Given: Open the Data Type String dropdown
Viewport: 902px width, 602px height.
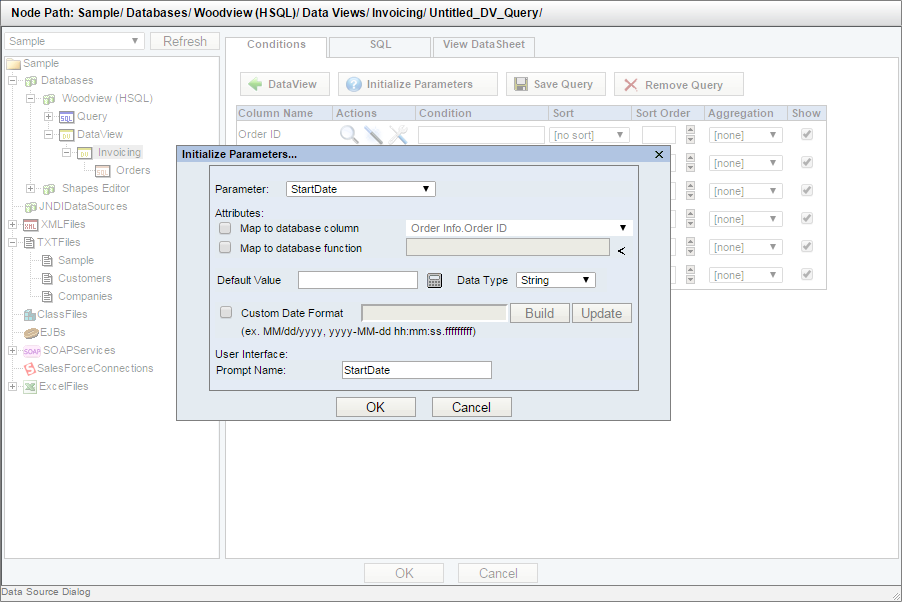Looking at the screenshot, I should point(556,281).
